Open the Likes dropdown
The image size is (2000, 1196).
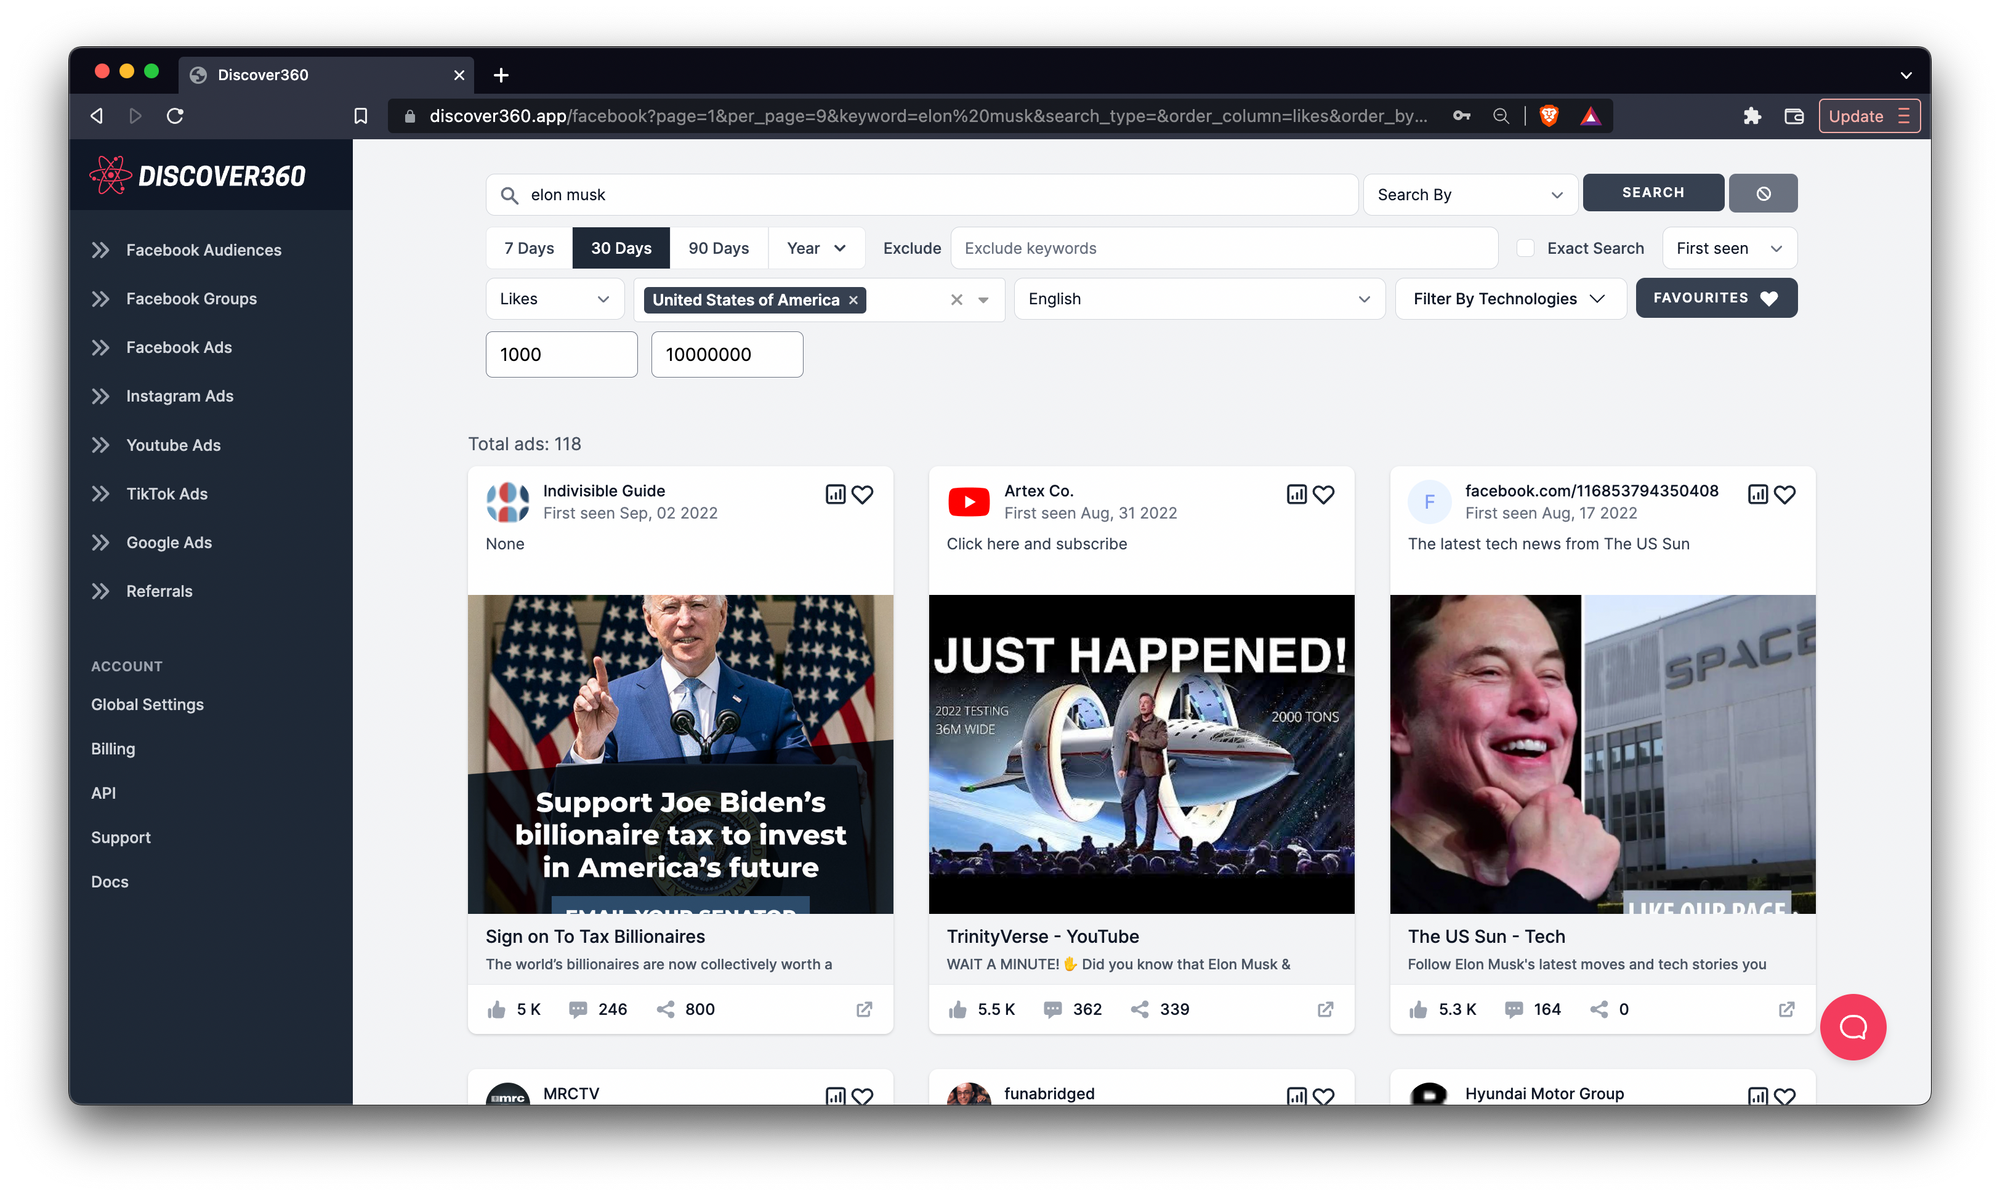[x=555, y=299]
